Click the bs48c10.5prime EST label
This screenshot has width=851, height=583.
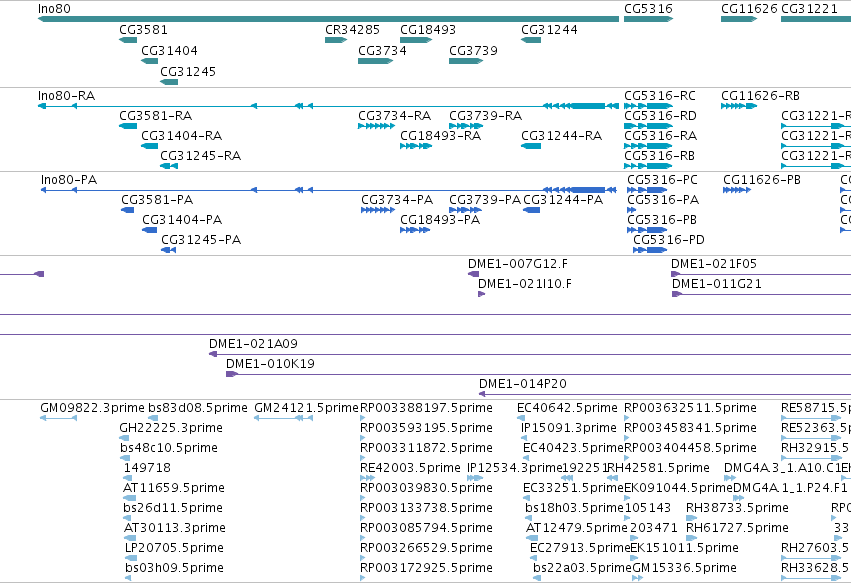coord(169,448)
